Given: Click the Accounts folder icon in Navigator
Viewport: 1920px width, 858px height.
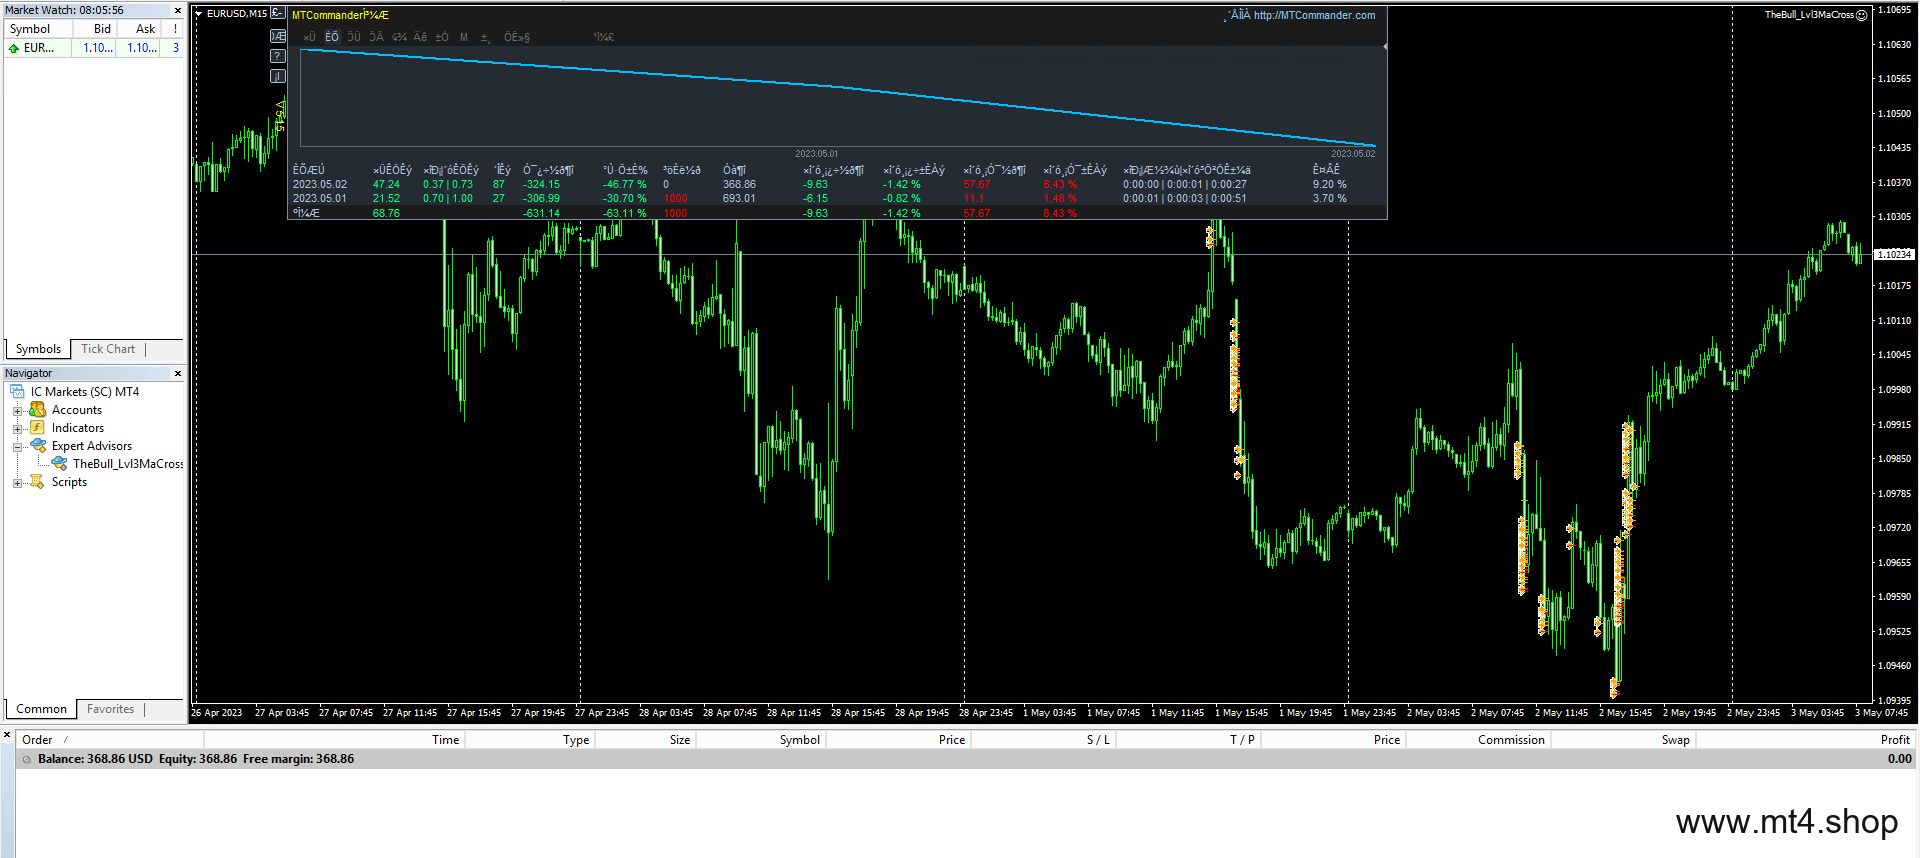Looking at the screenshot, I should click(x=38, y=410).
